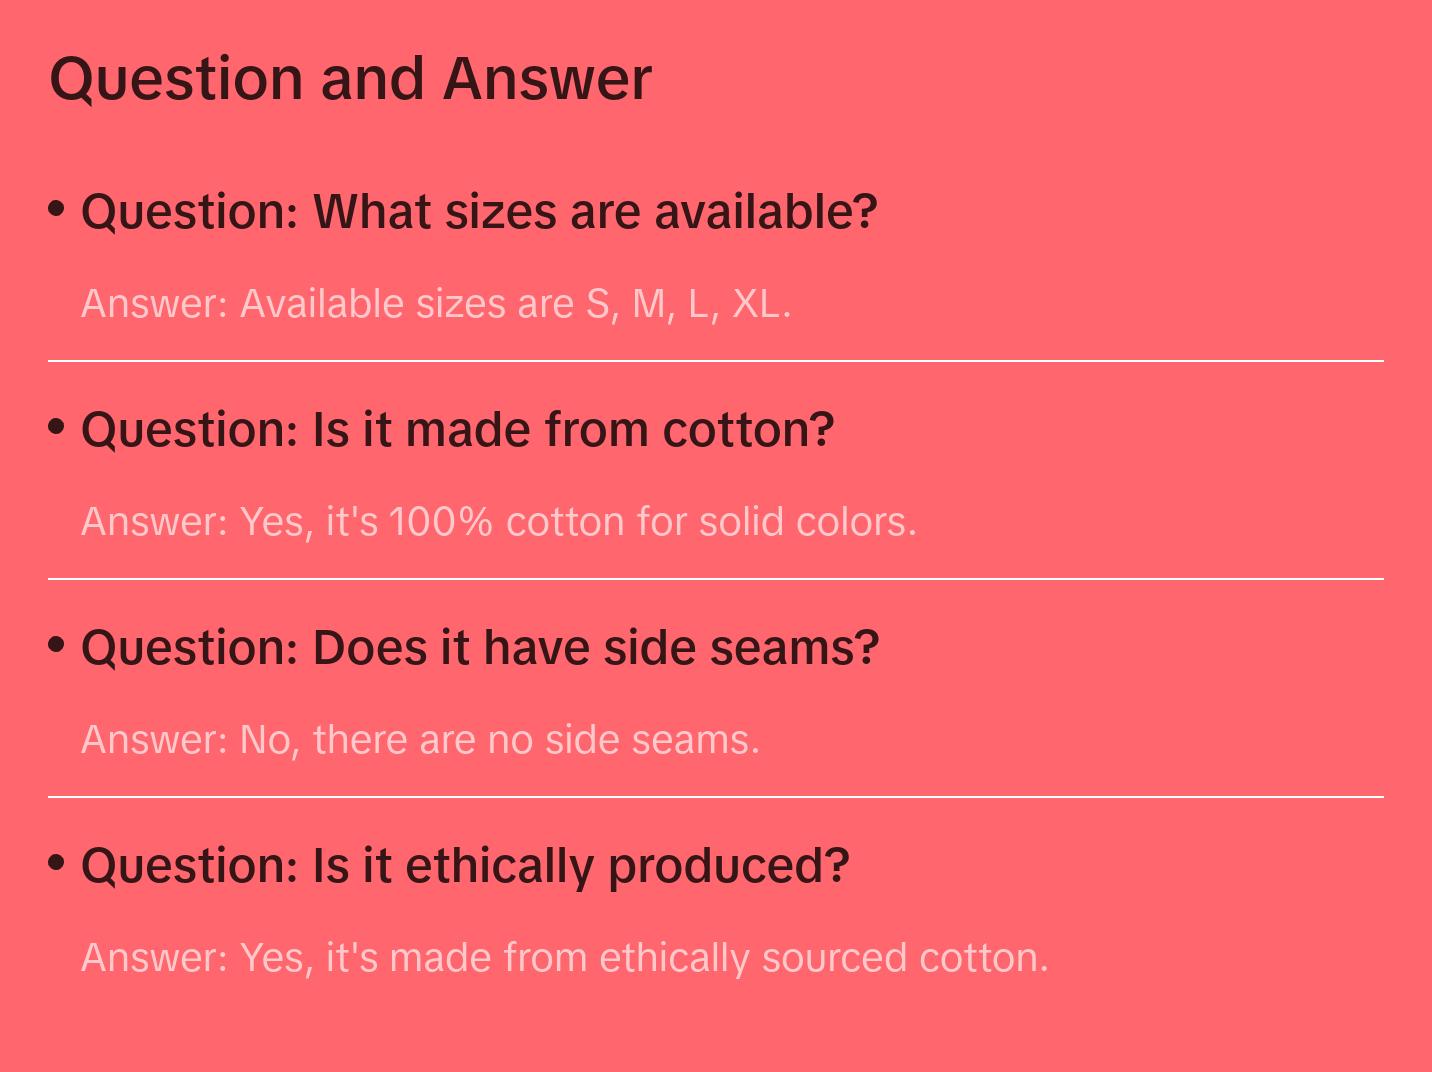
Task: Click the divider line below the side seams answer
Action: pos(716,797)
